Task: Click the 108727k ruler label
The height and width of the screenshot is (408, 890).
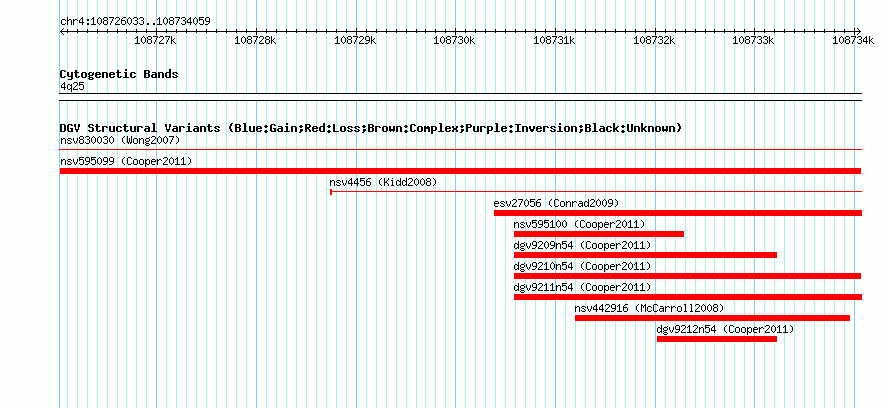Action: tap(155, 40)
